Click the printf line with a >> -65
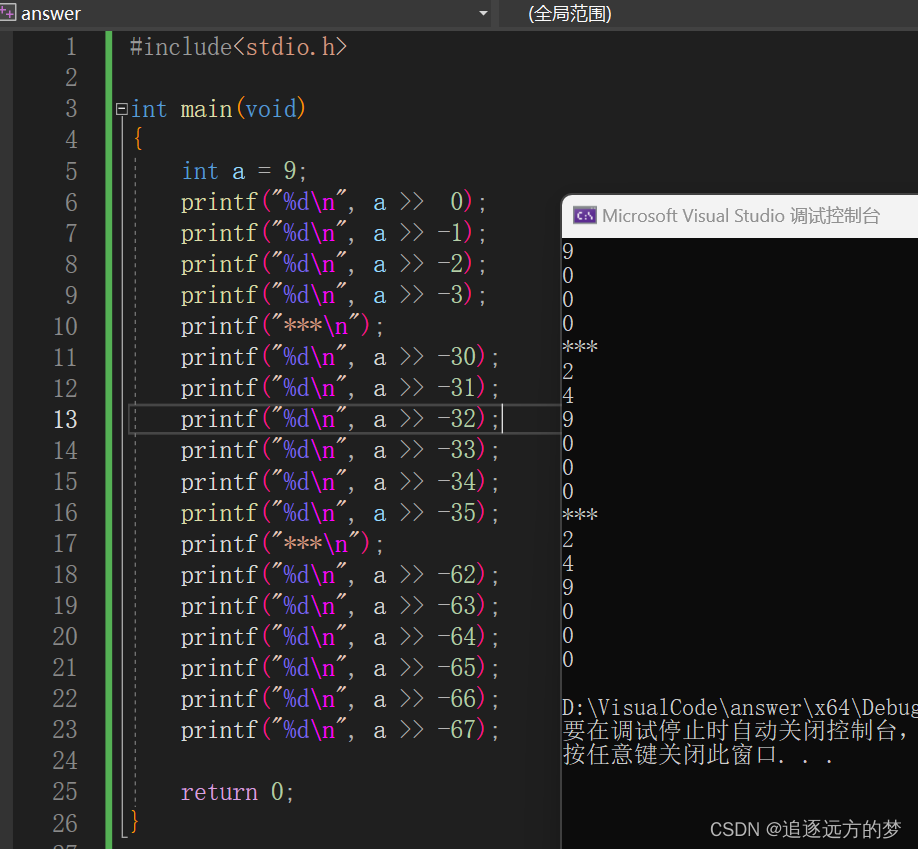Viewport: 918px width, 849px height. tap(340, 669)
